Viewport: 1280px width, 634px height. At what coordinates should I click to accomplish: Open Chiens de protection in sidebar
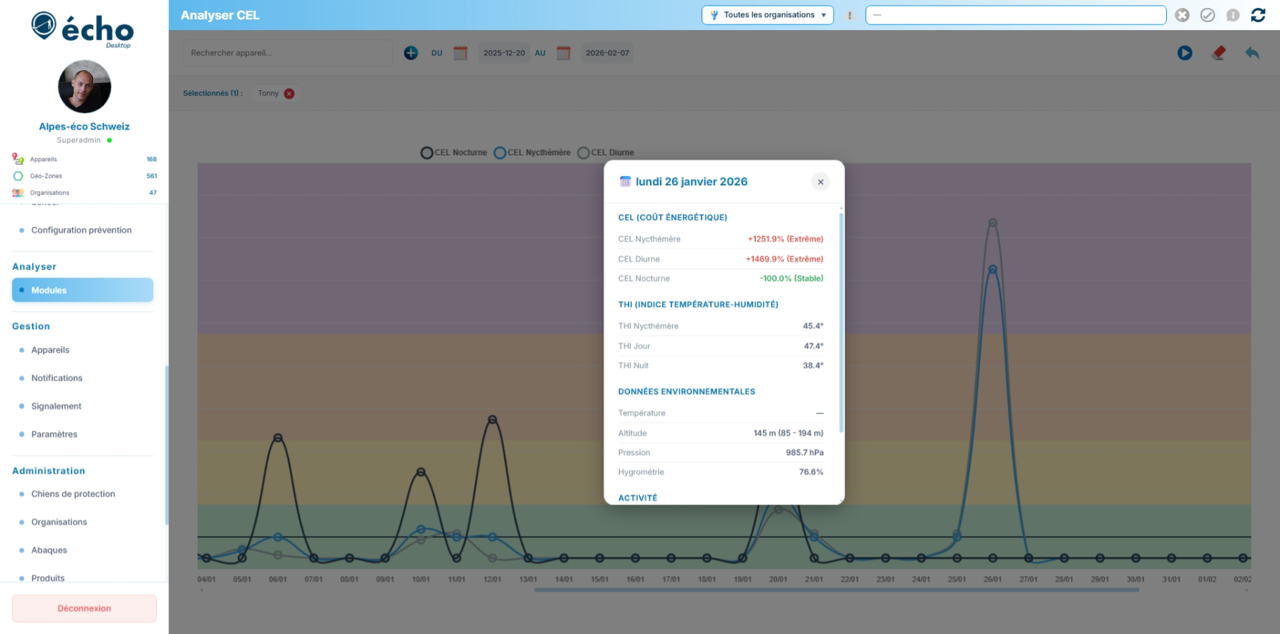click(x=75, y=493)
